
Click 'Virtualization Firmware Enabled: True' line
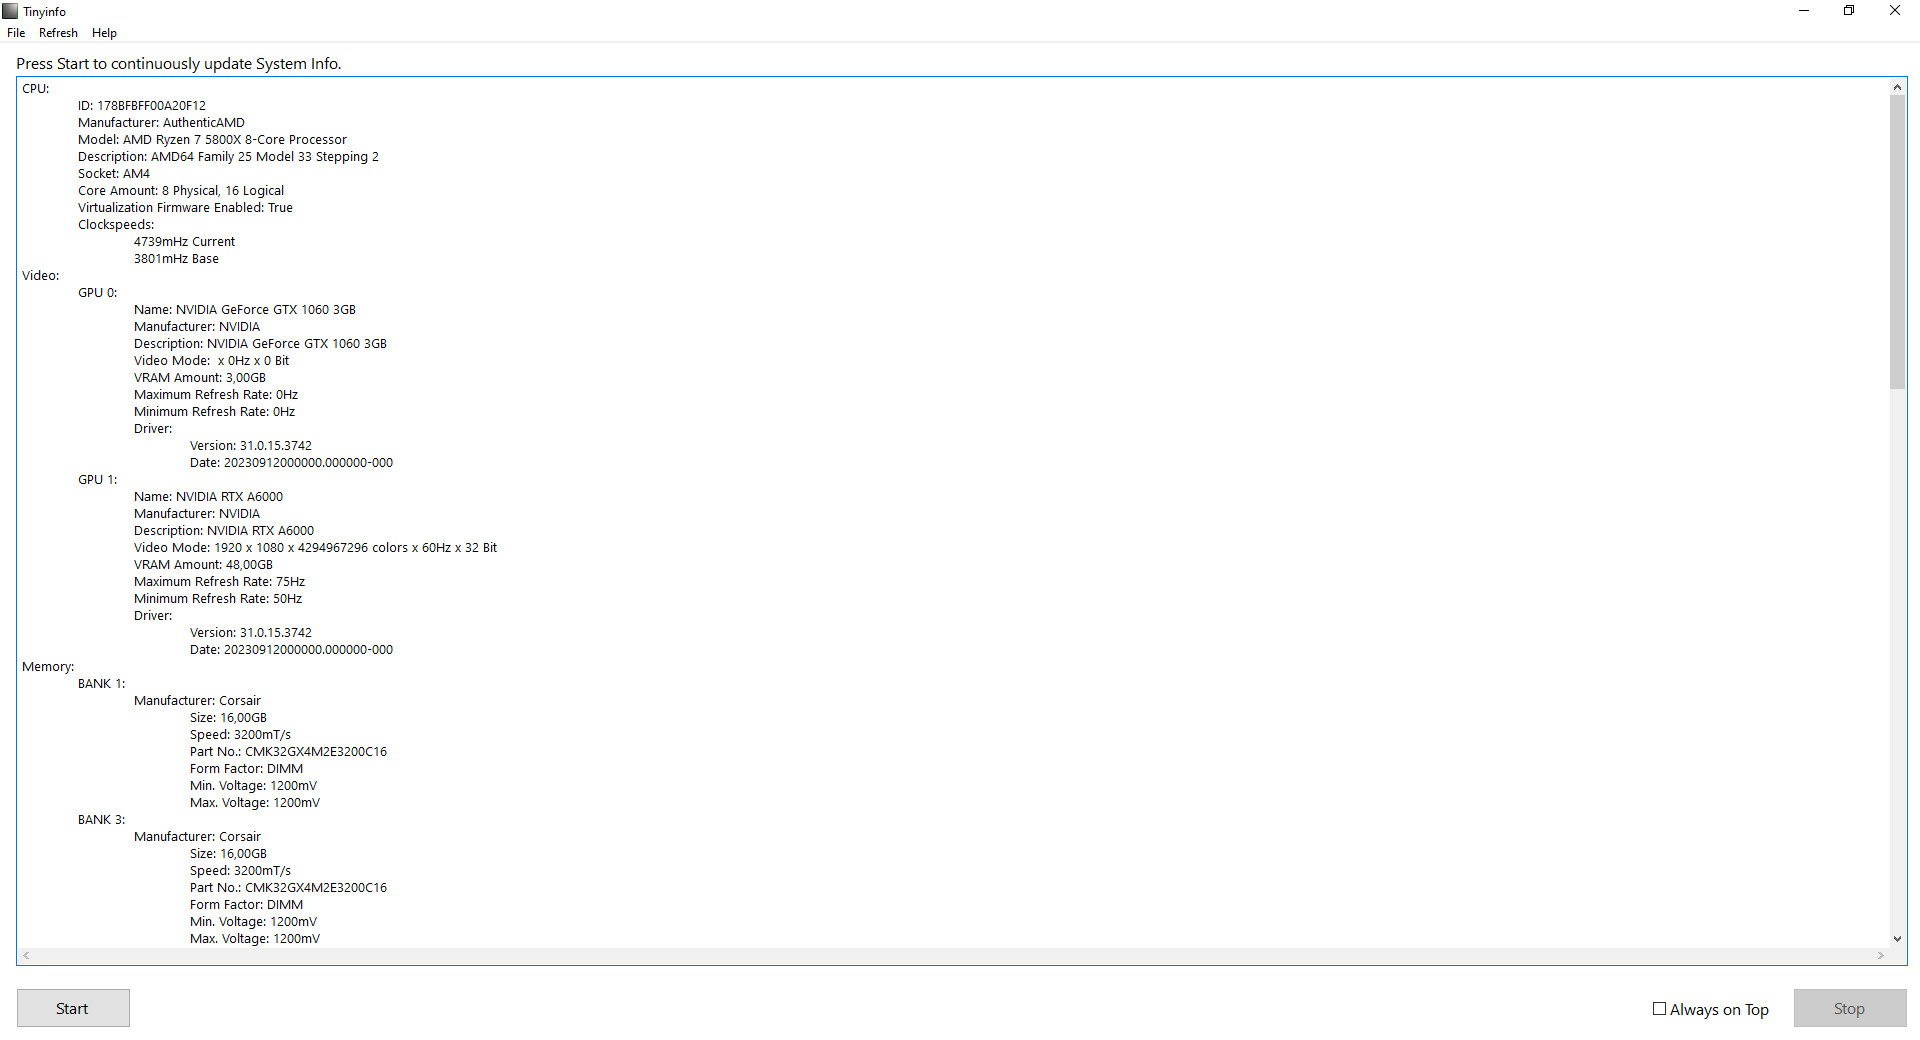[185, 208]
